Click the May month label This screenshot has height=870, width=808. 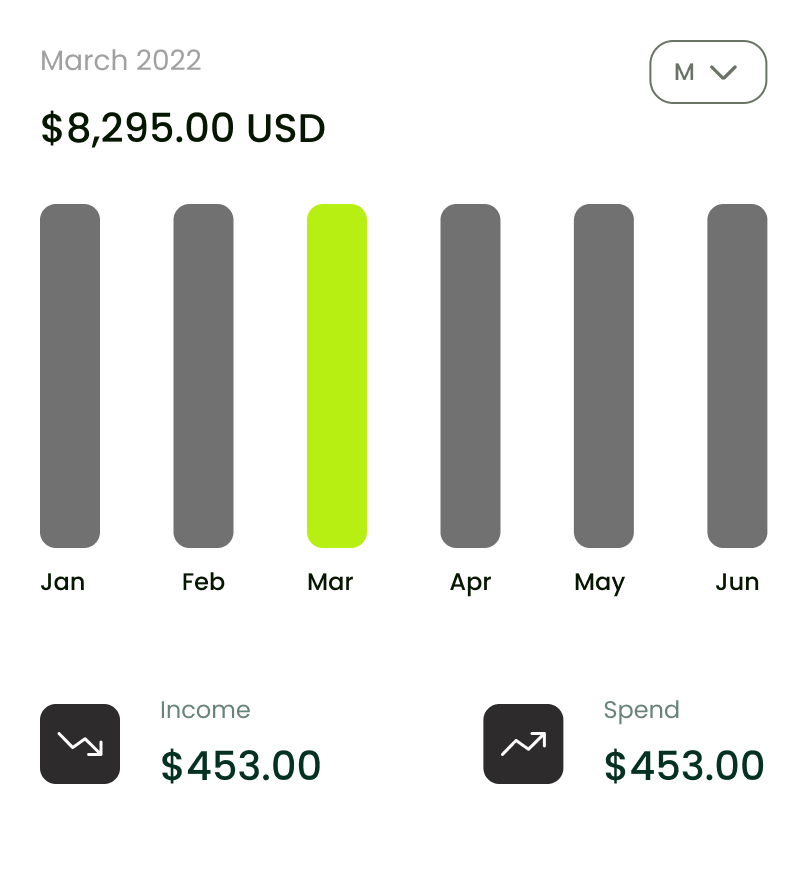pos(600,583)
